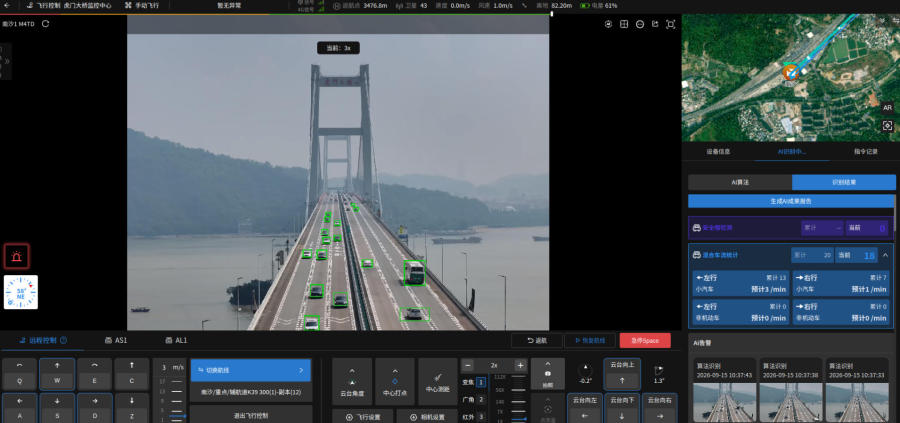Click the D move-right key
Viewport: 900px width, 423px height.
click(95, 408)
